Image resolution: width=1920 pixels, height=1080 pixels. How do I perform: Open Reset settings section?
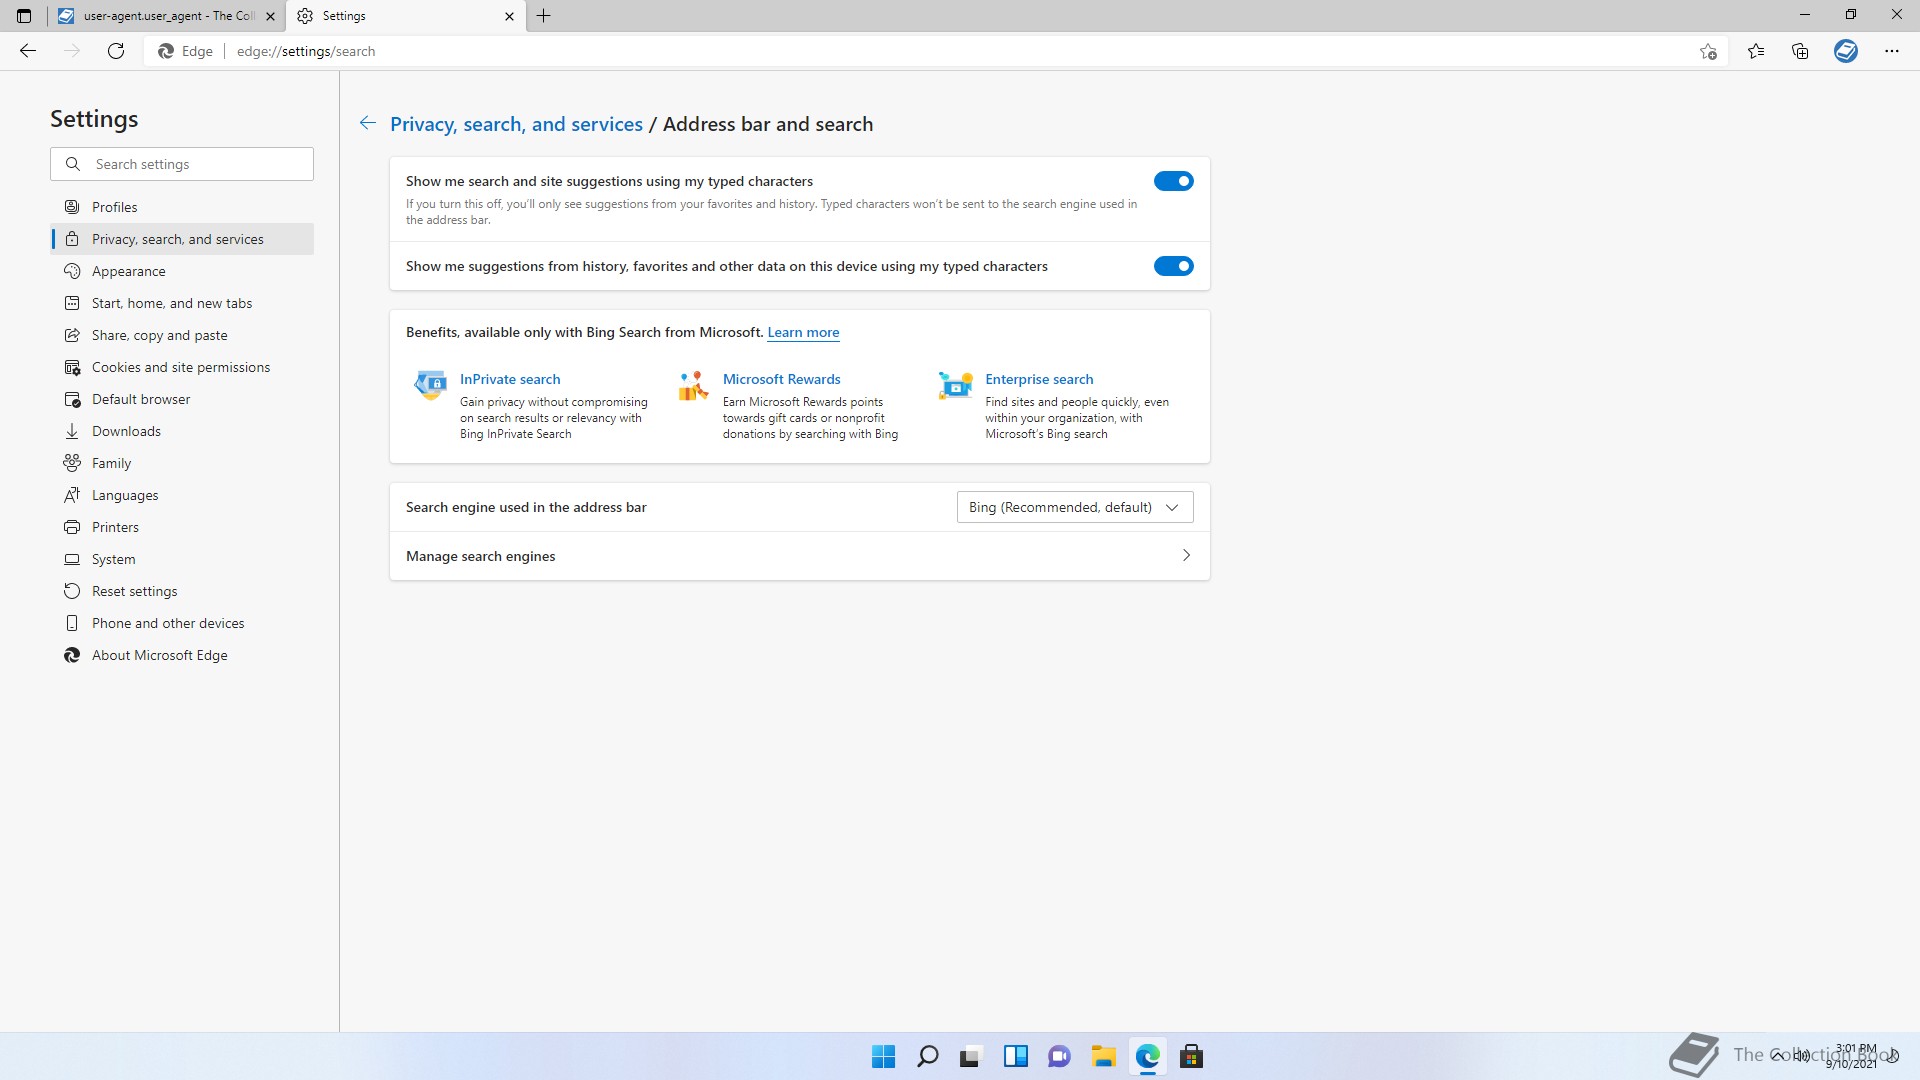182,591
